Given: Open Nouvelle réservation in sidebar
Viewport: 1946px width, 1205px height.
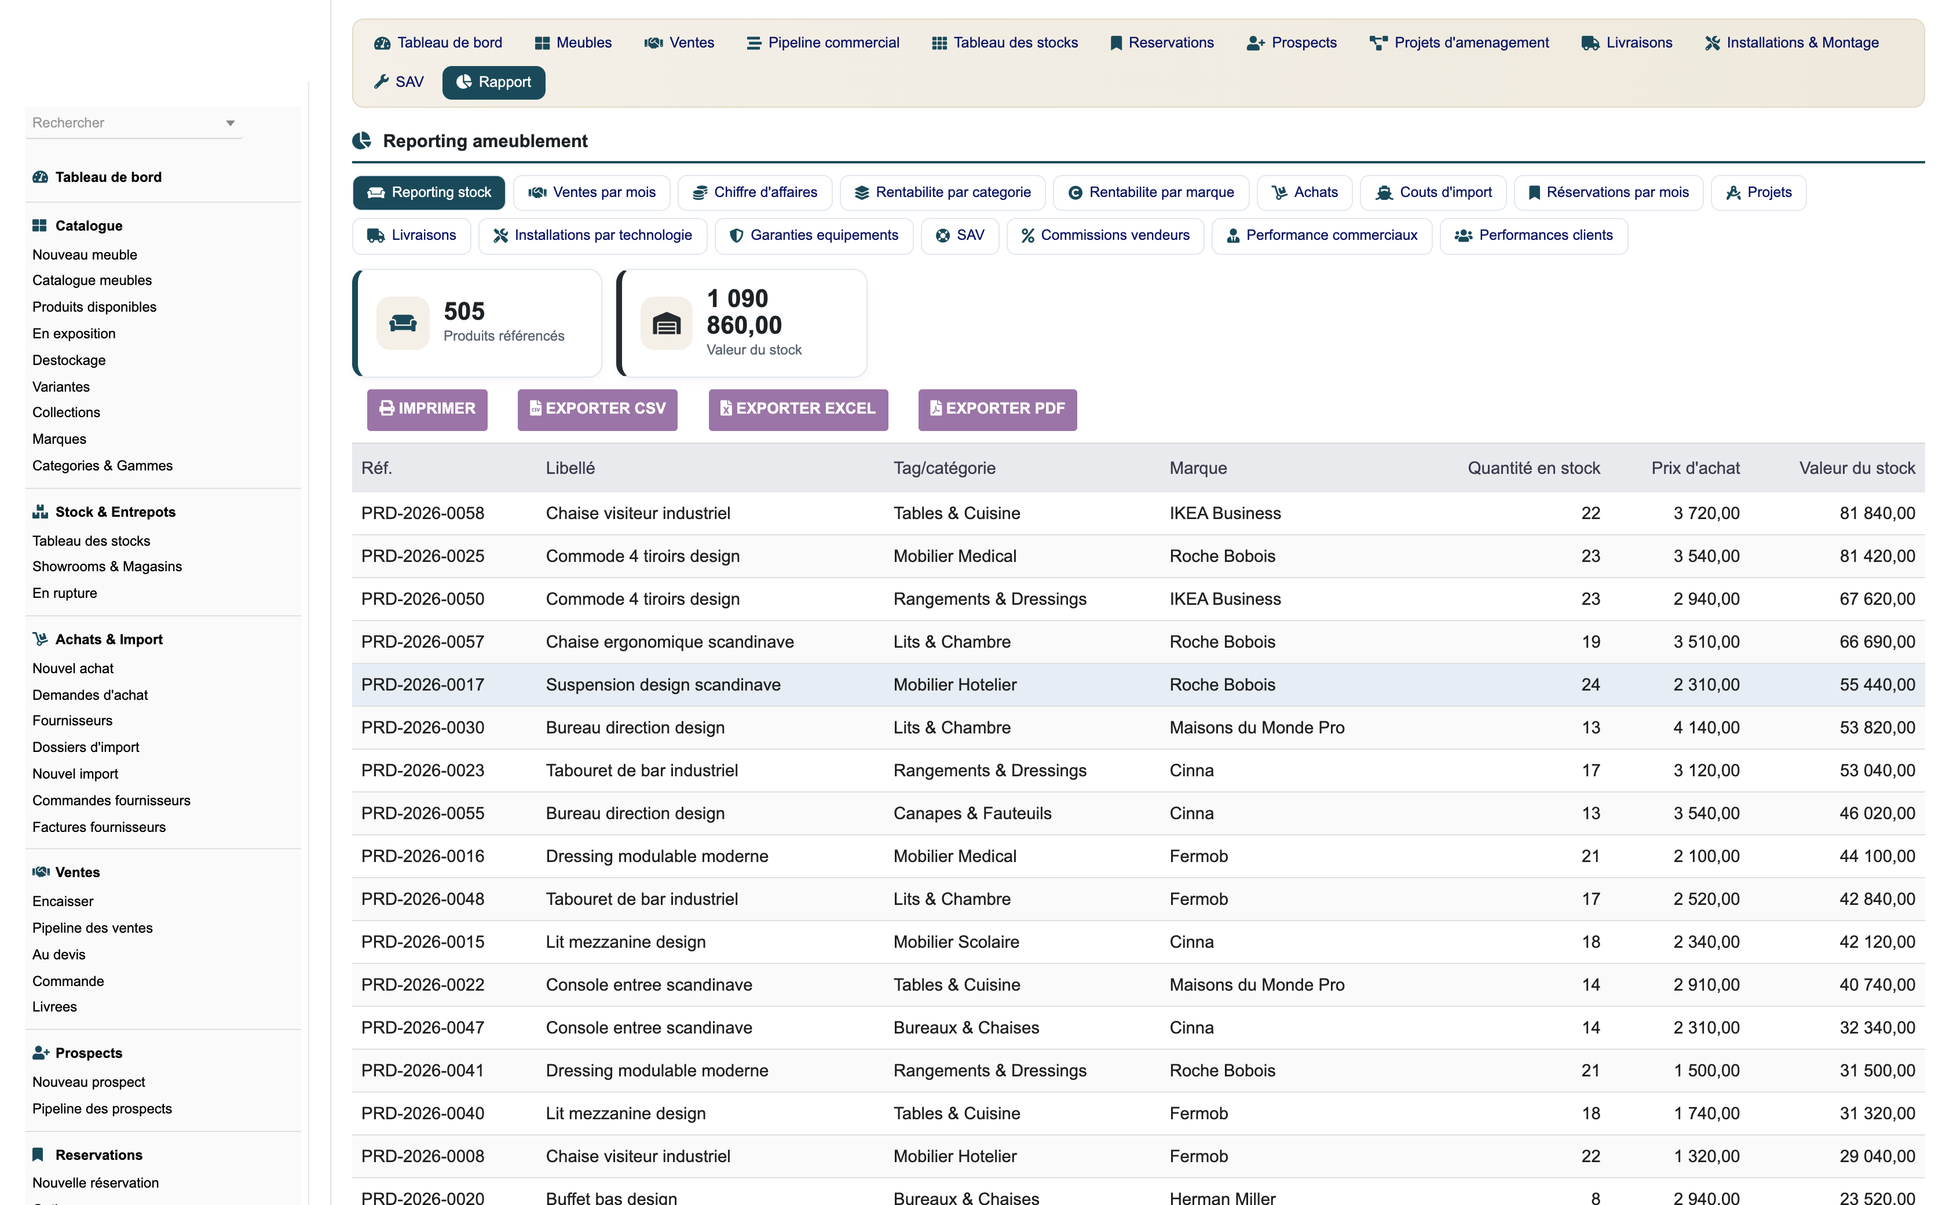Looking at the screenshot, I should coord(96,1183).
